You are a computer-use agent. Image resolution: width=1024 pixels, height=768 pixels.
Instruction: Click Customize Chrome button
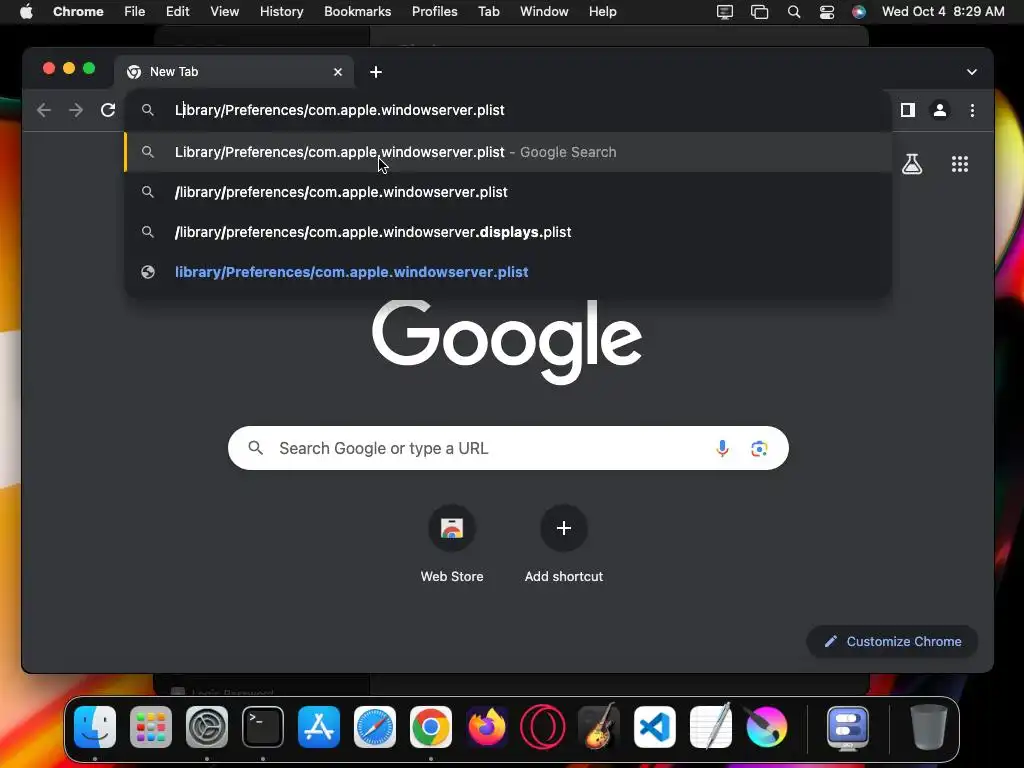pyautogui.click(x=892, y=641)
